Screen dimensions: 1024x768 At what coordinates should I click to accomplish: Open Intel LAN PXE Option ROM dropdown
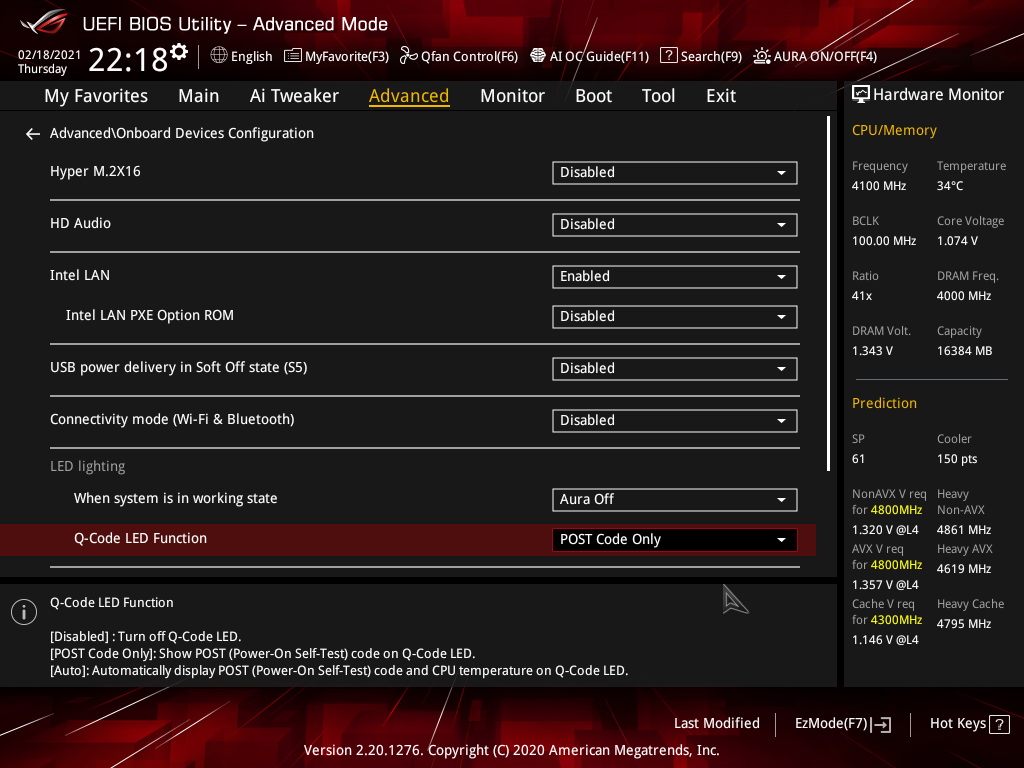pos(675,317)
